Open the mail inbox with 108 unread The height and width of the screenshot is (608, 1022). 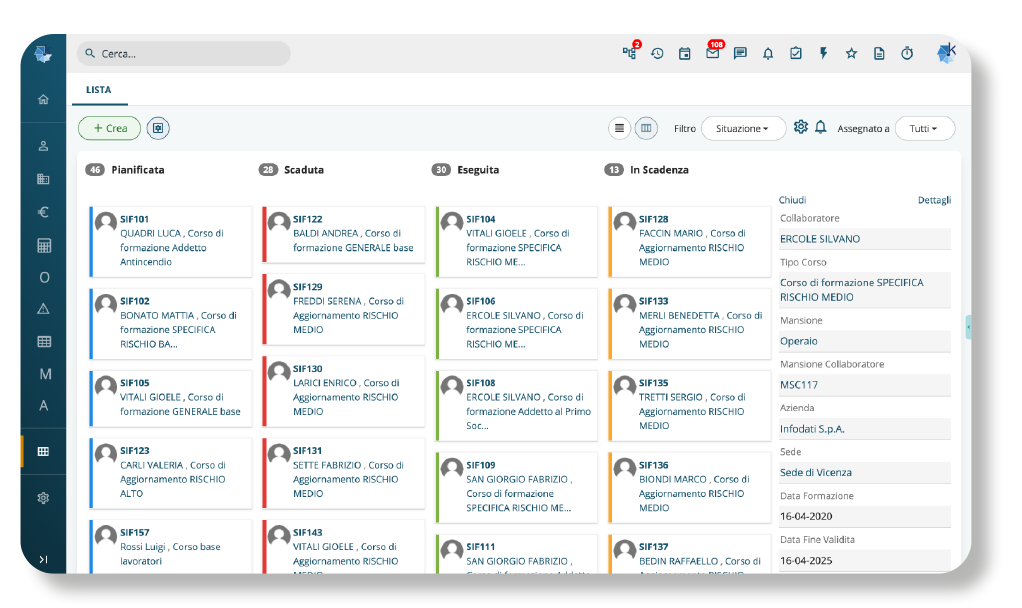coord(712,54)
